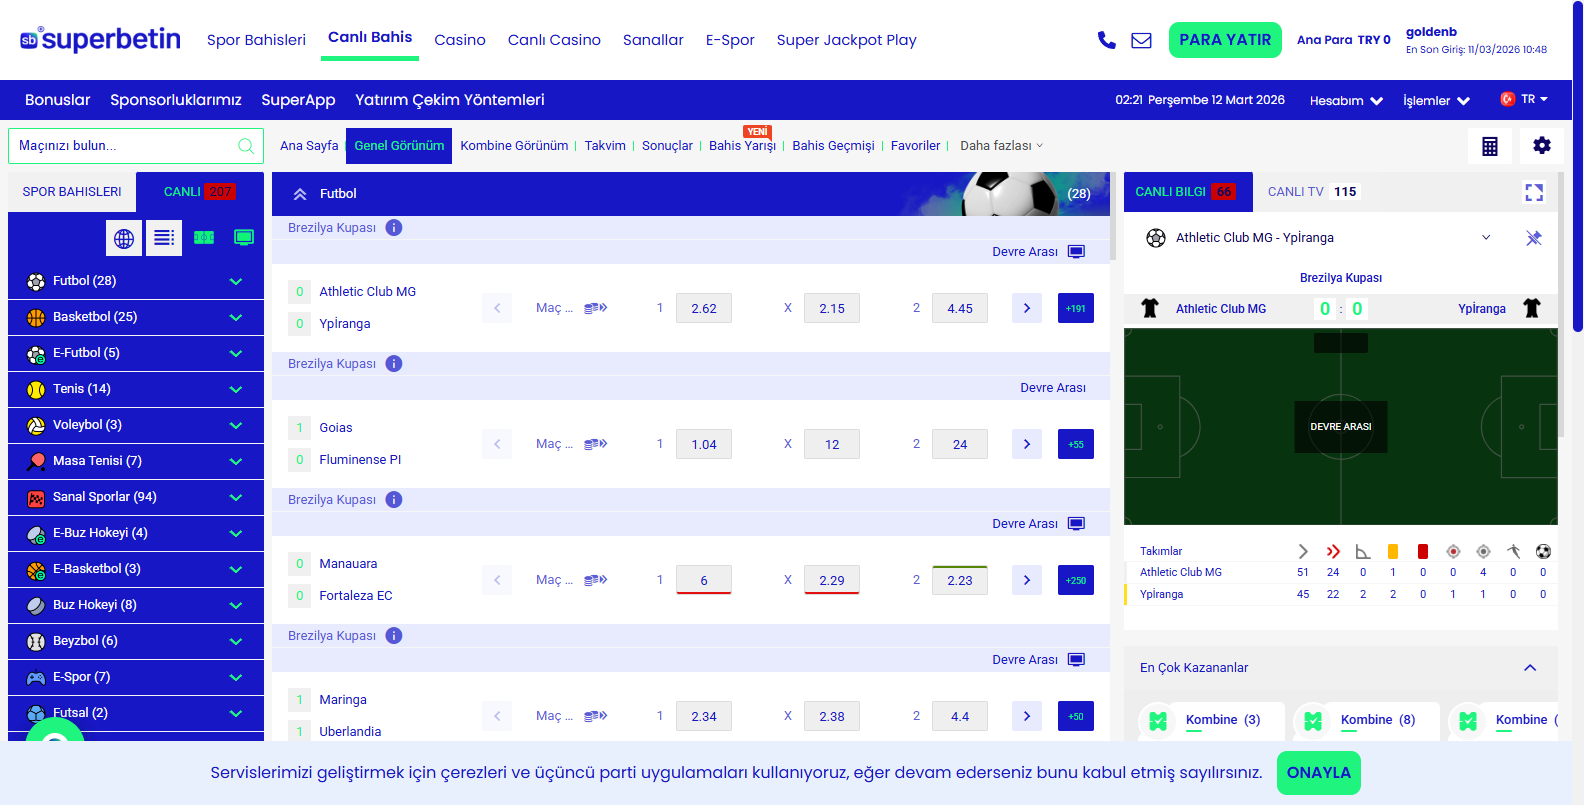Click the stats icon in Goias row

(x=596, y=444)
